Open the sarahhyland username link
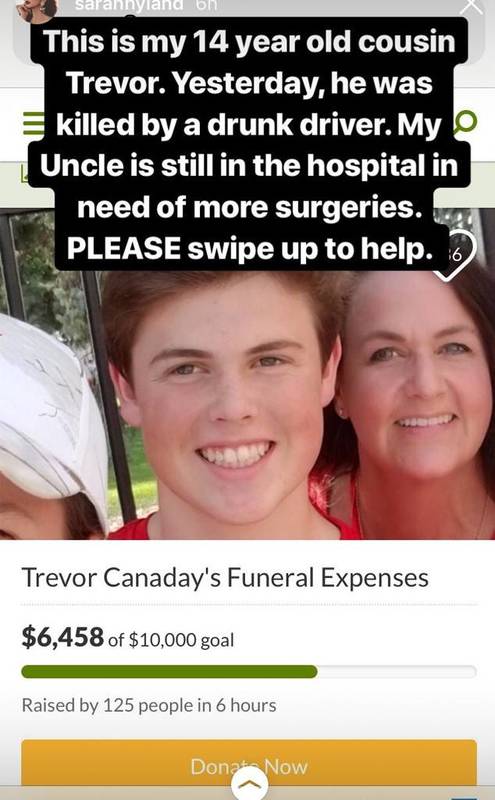 click(x=129, y=6)
